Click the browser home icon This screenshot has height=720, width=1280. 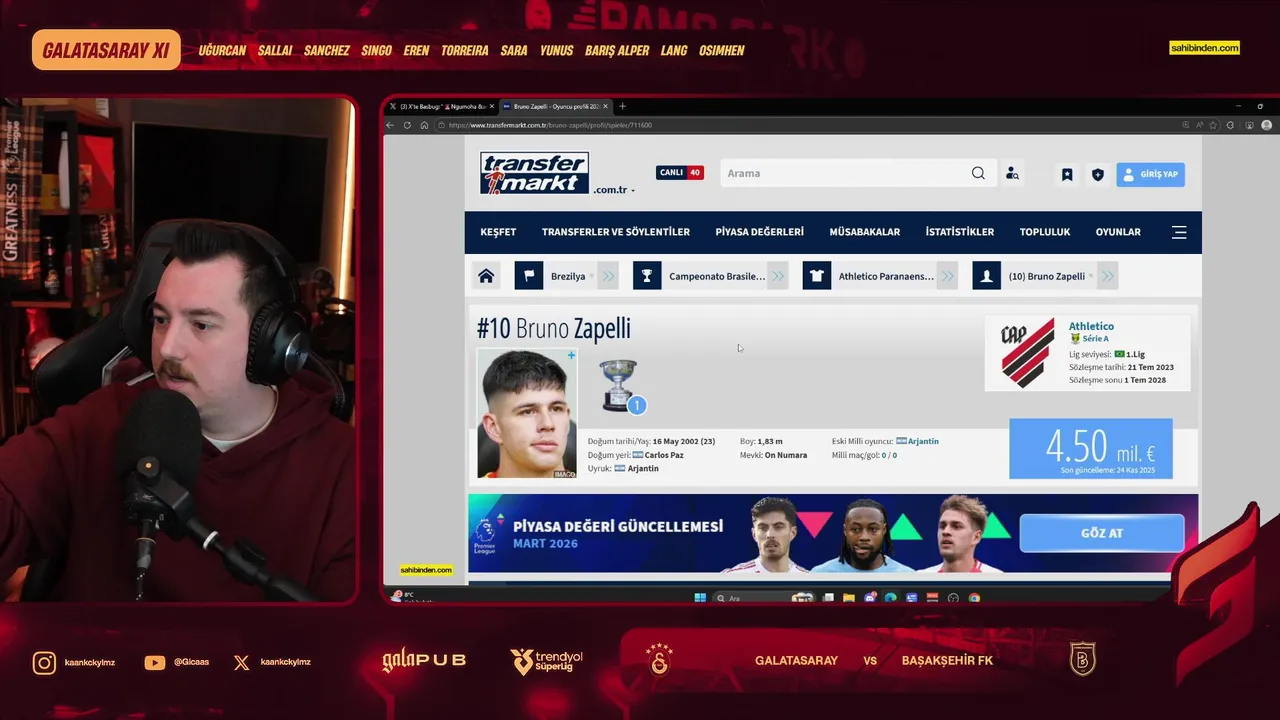[424, 125]
